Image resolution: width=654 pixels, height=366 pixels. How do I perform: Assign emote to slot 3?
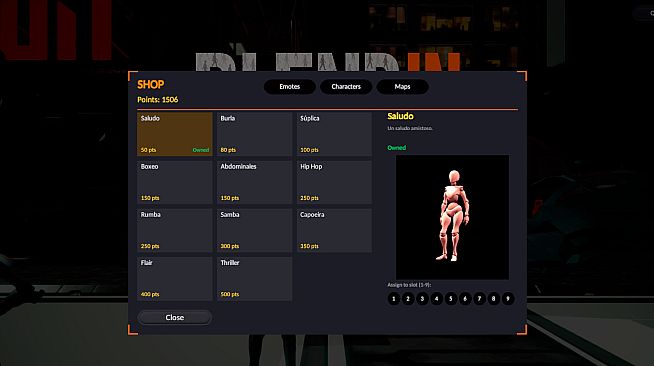click(422, 298)
